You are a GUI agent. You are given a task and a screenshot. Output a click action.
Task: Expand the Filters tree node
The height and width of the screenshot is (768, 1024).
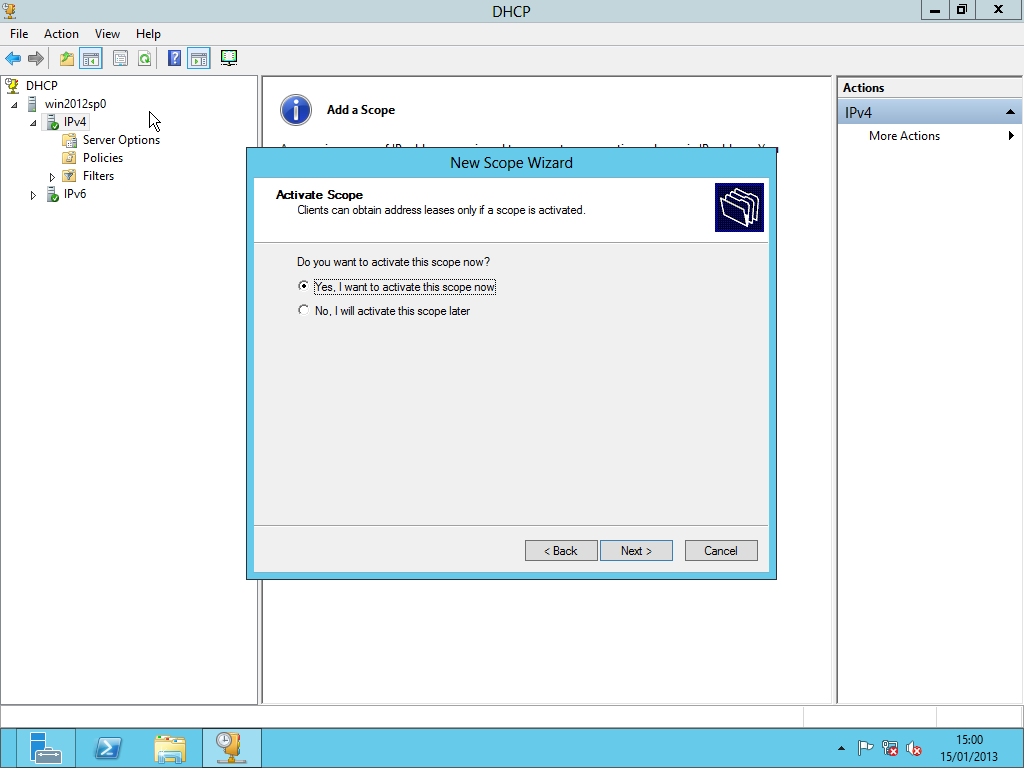point(52,177)
